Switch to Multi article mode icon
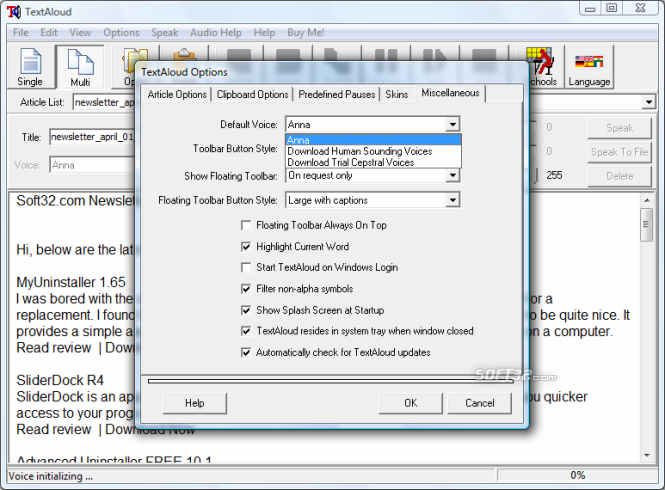665x490 pixels. (x=80, y=67)
